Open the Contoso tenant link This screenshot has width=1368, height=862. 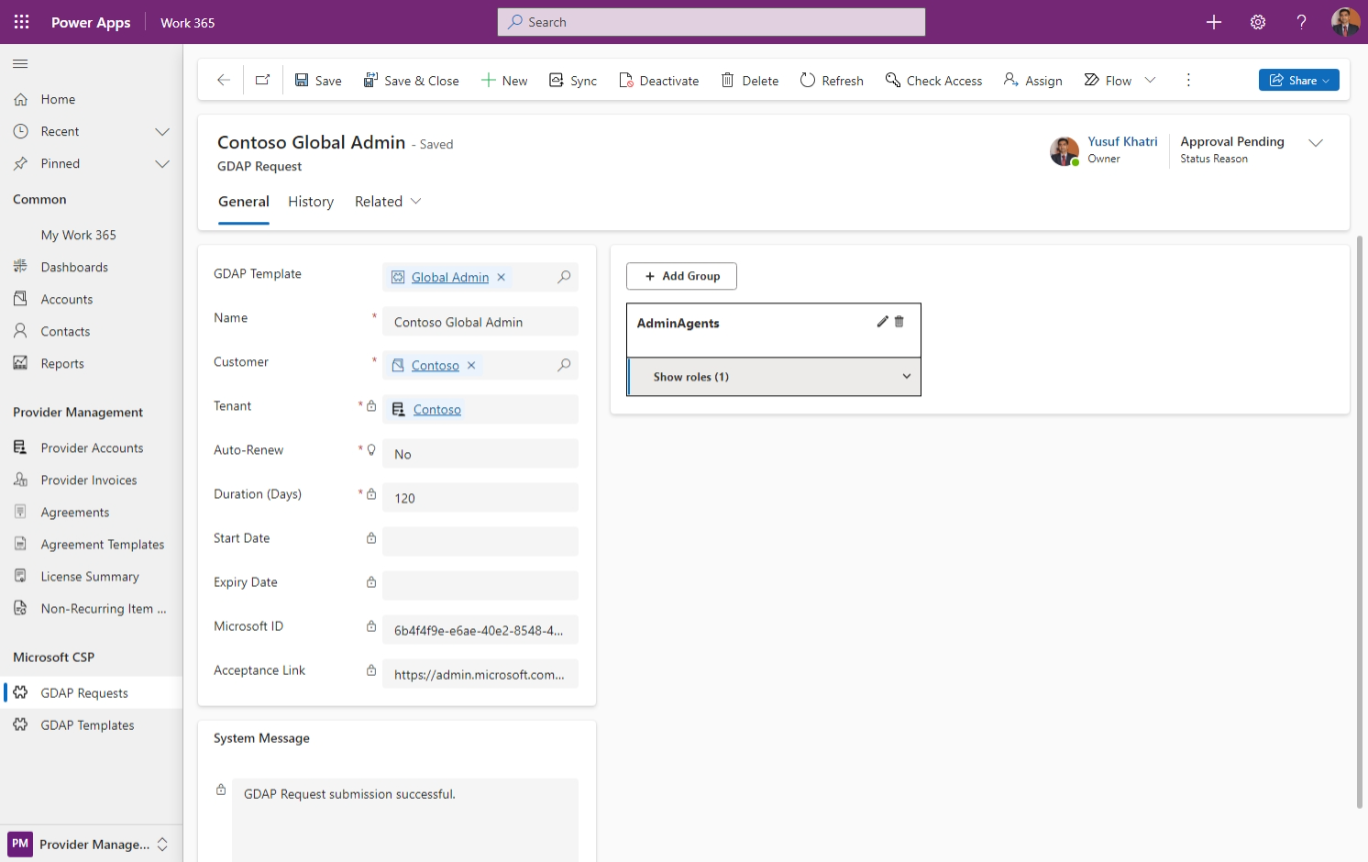[x=437, y=409]
